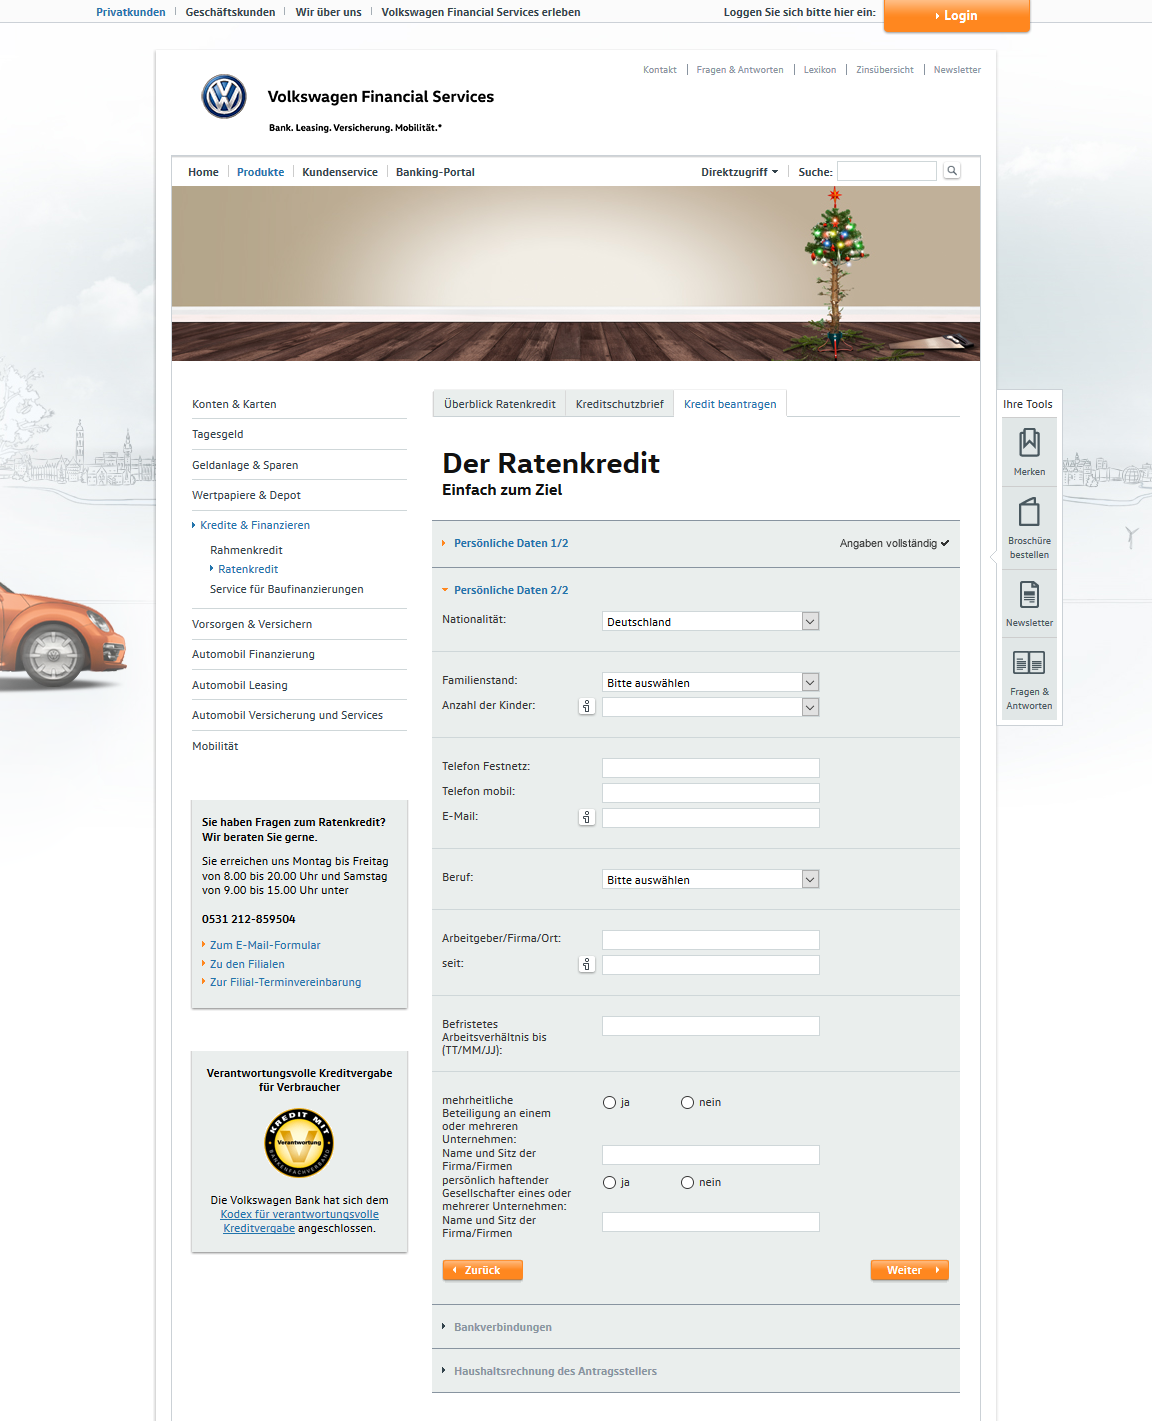Click the Kredit mit Verantwortung seal
This screenshot has height=1421, width=1152.
coord(299,1143)
